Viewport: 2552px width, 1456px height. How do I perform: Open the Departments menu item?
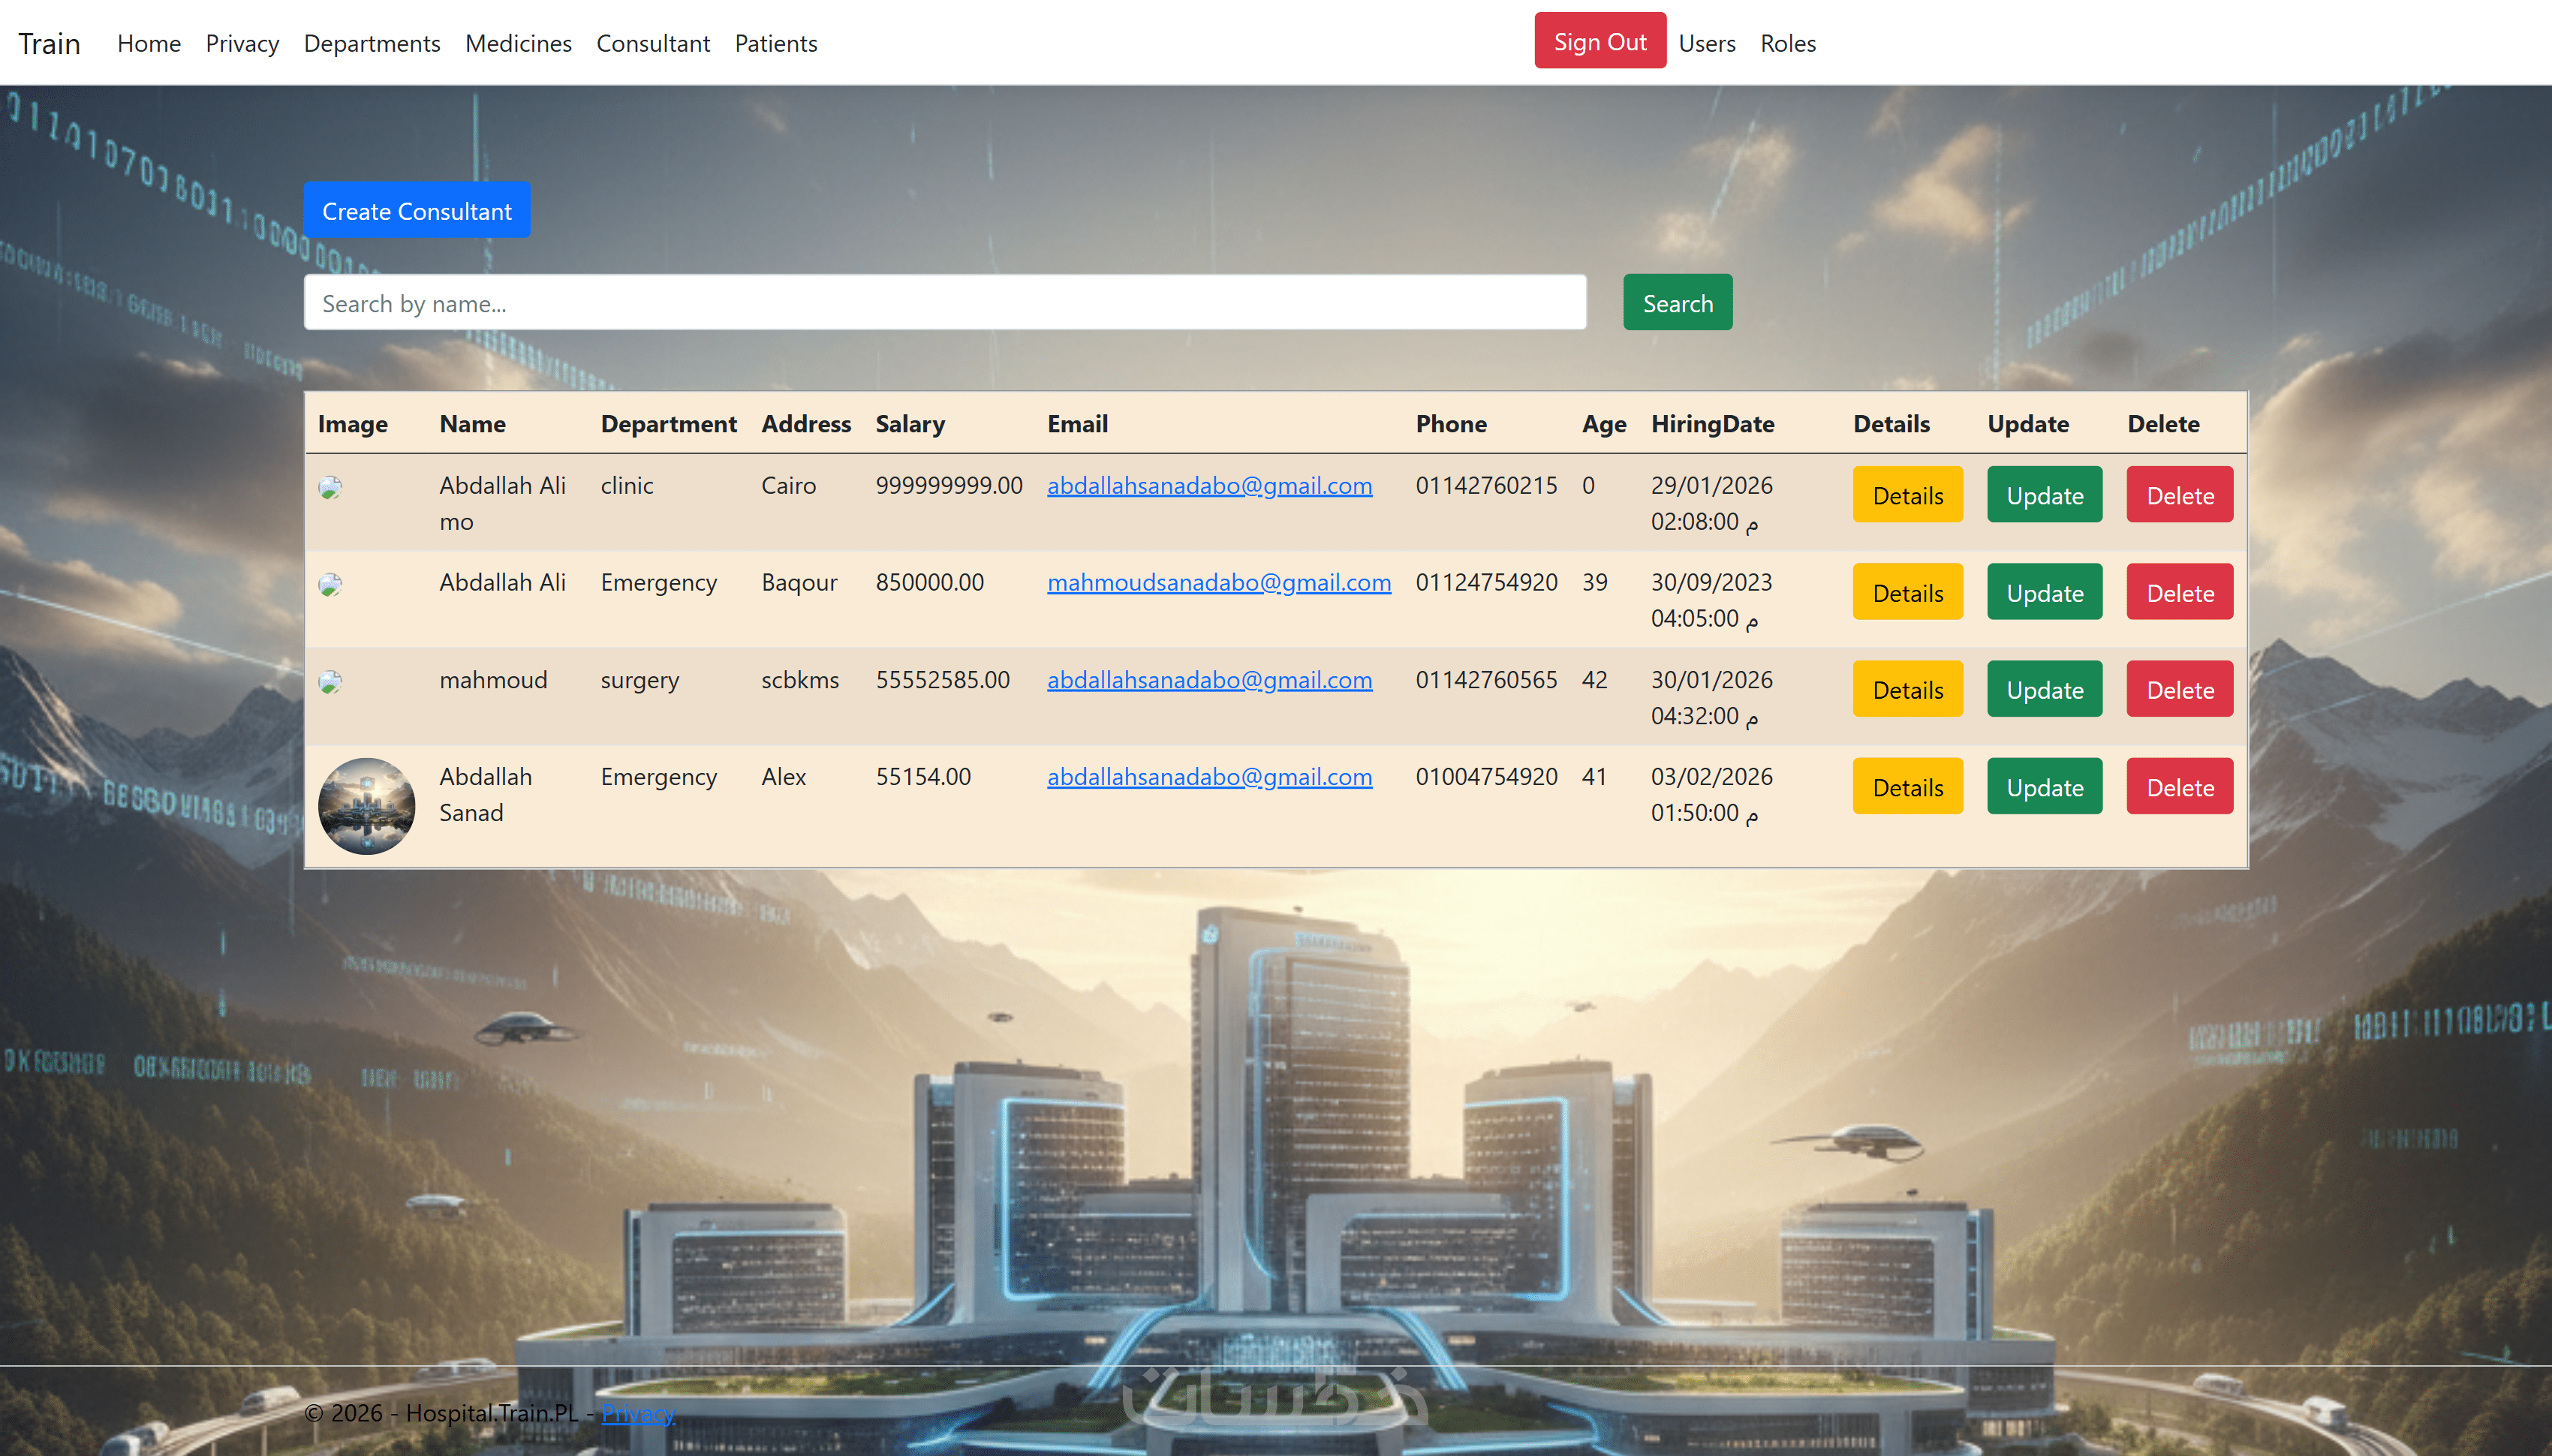click(371, 44)
